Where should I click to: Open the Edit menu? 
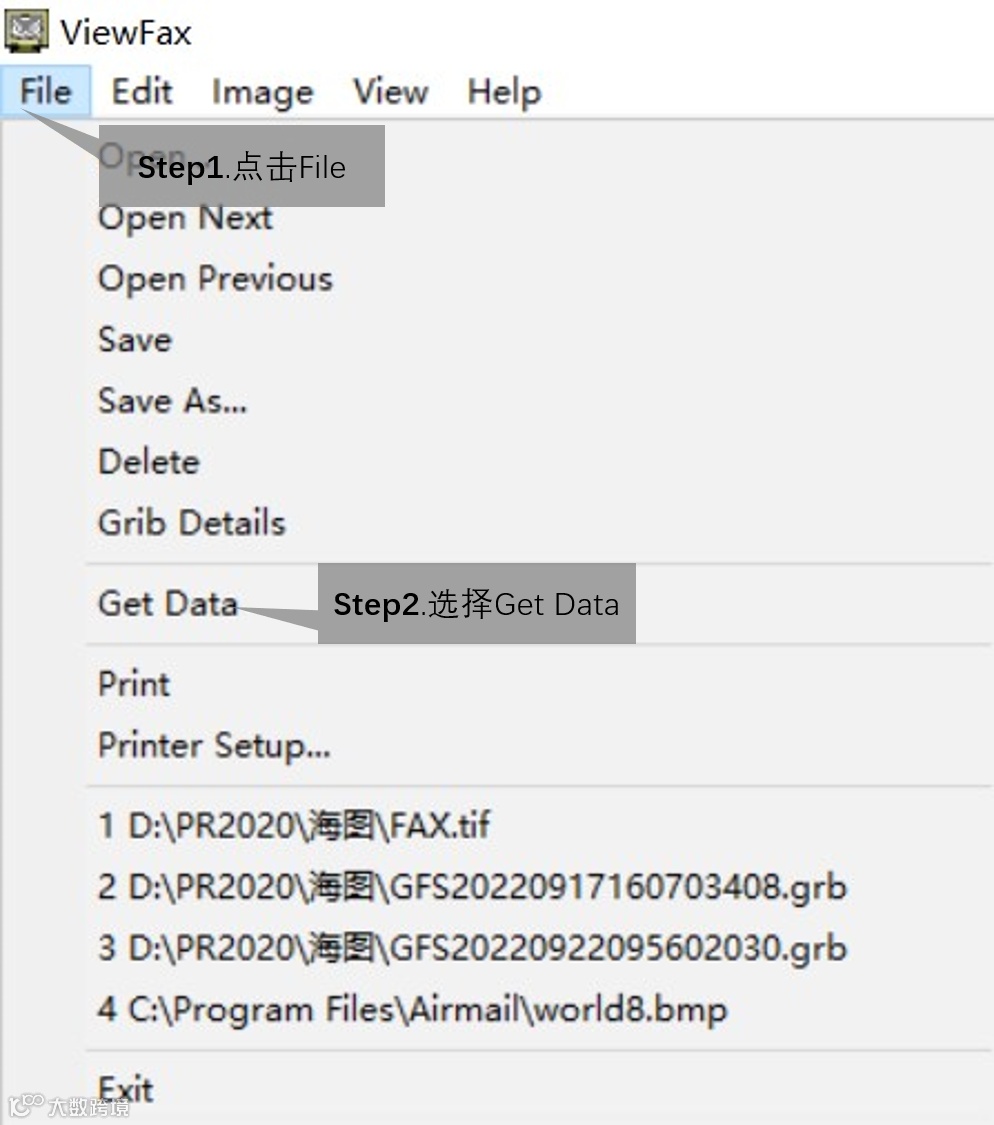click(142, 91)
